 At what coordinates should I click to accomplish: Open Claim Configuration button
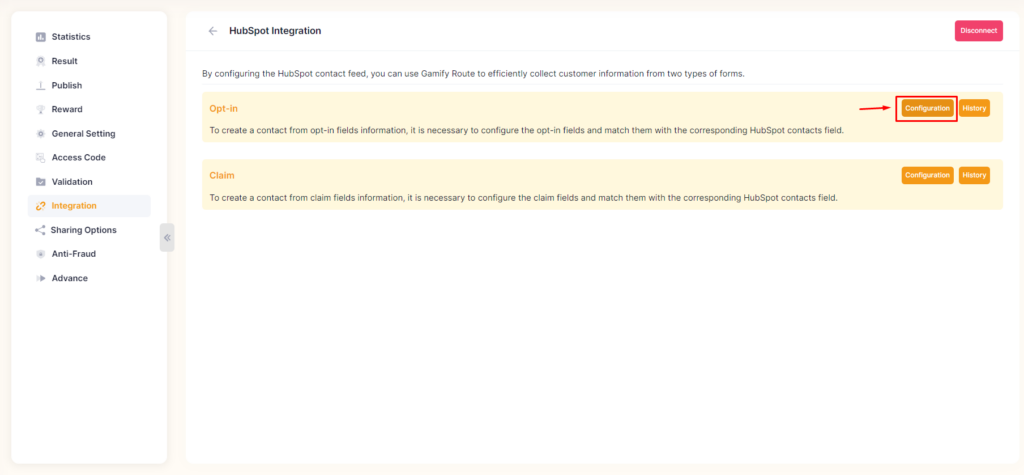click(927, 176)
